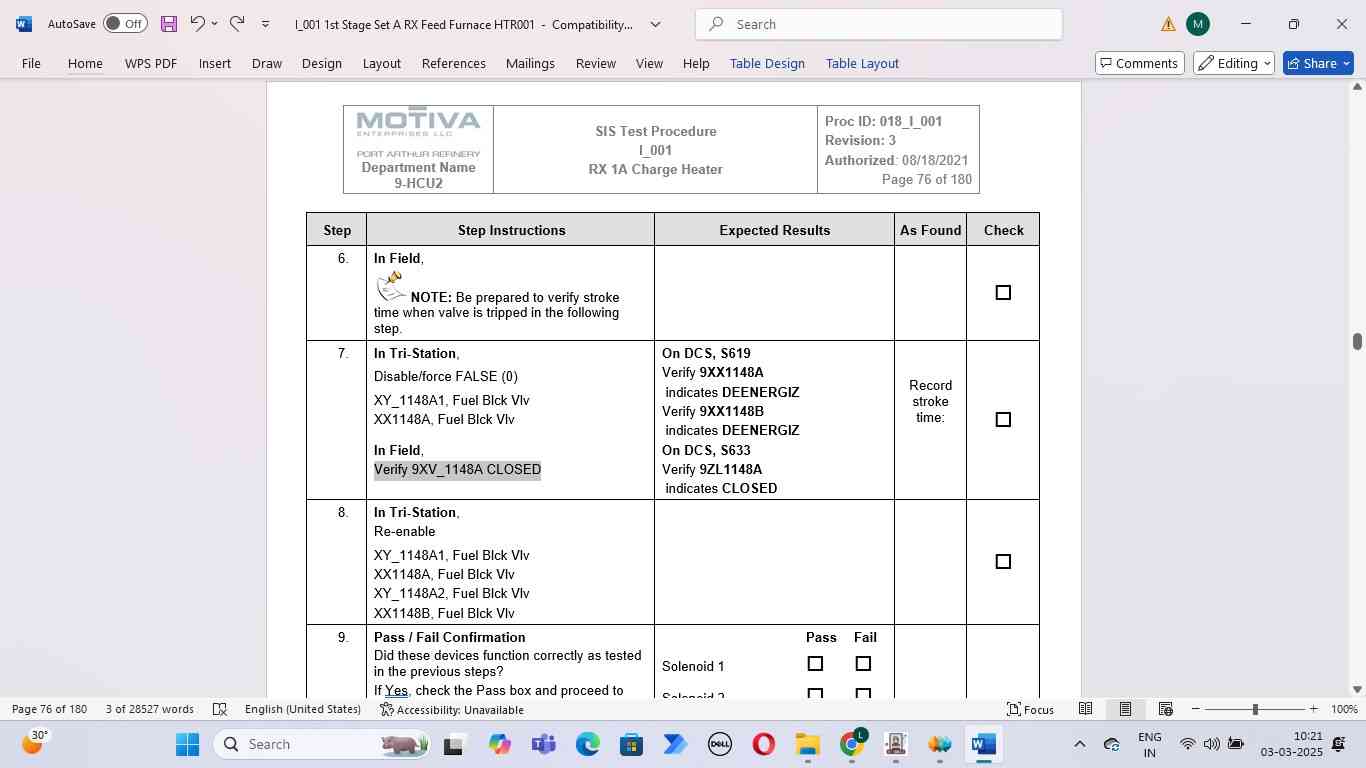This screenshot has width=1366, height=768.
Task: Show hidden system tray icons chevron
Action: tap(1079, 744)
